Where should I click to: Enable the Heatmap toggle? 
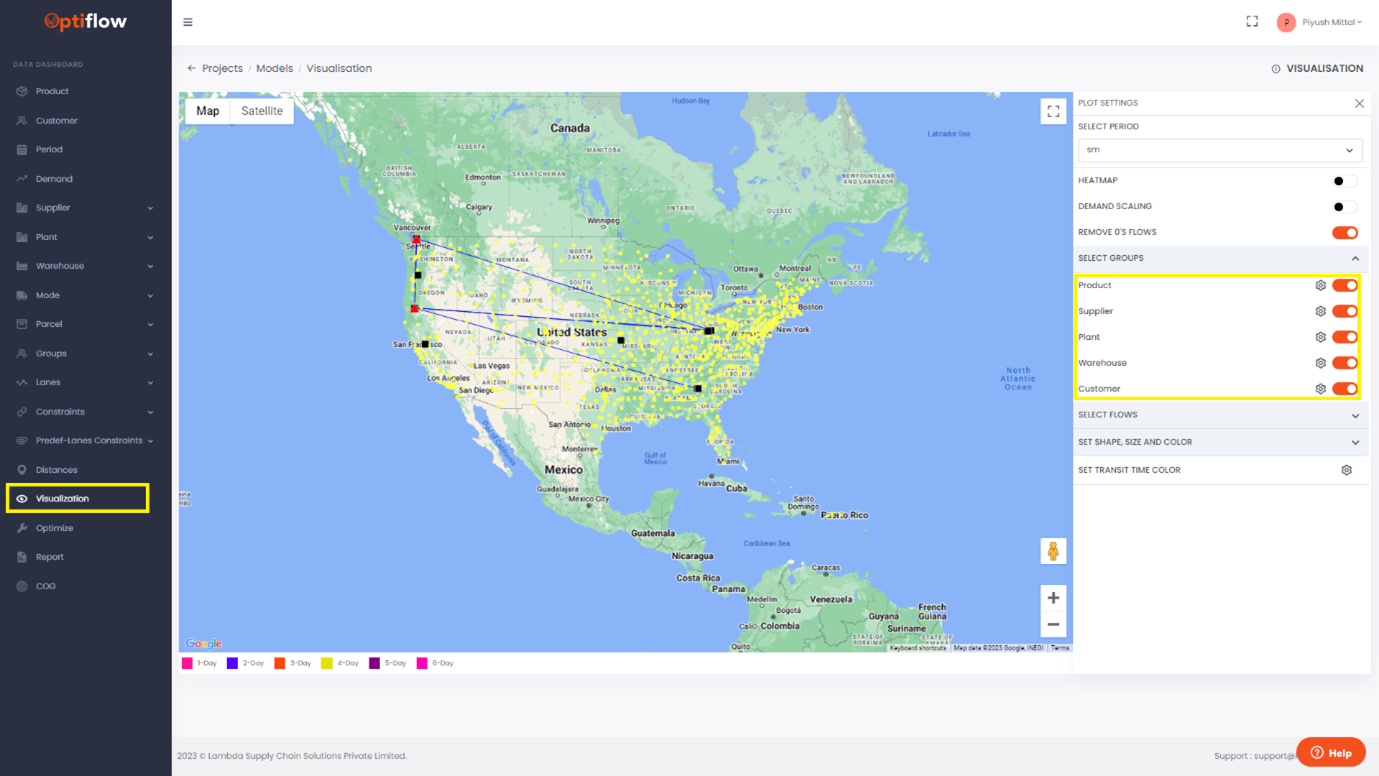coord(1344,180)
